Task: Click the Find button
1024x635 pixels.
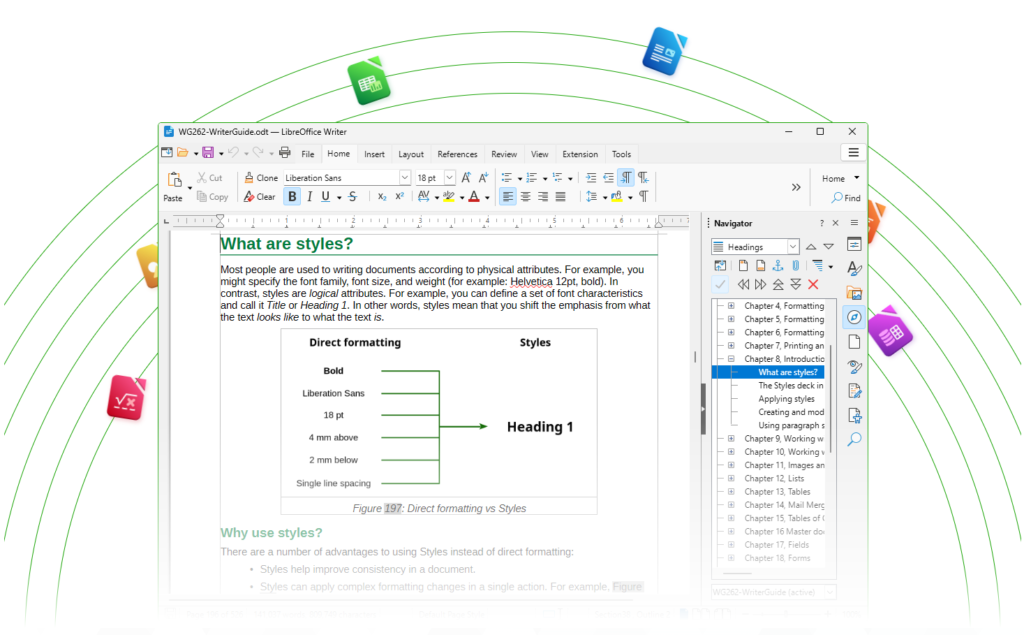Action: 846,197
